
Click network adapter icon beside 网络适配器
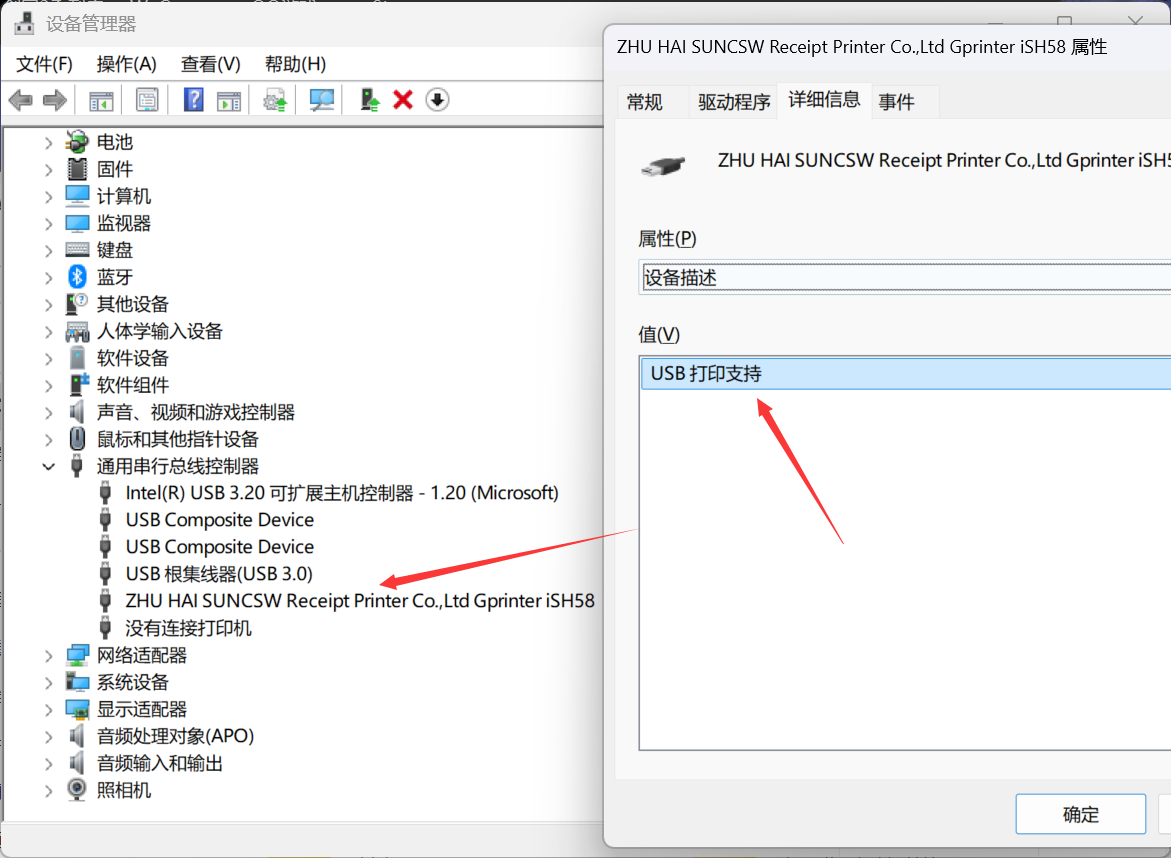77,655
